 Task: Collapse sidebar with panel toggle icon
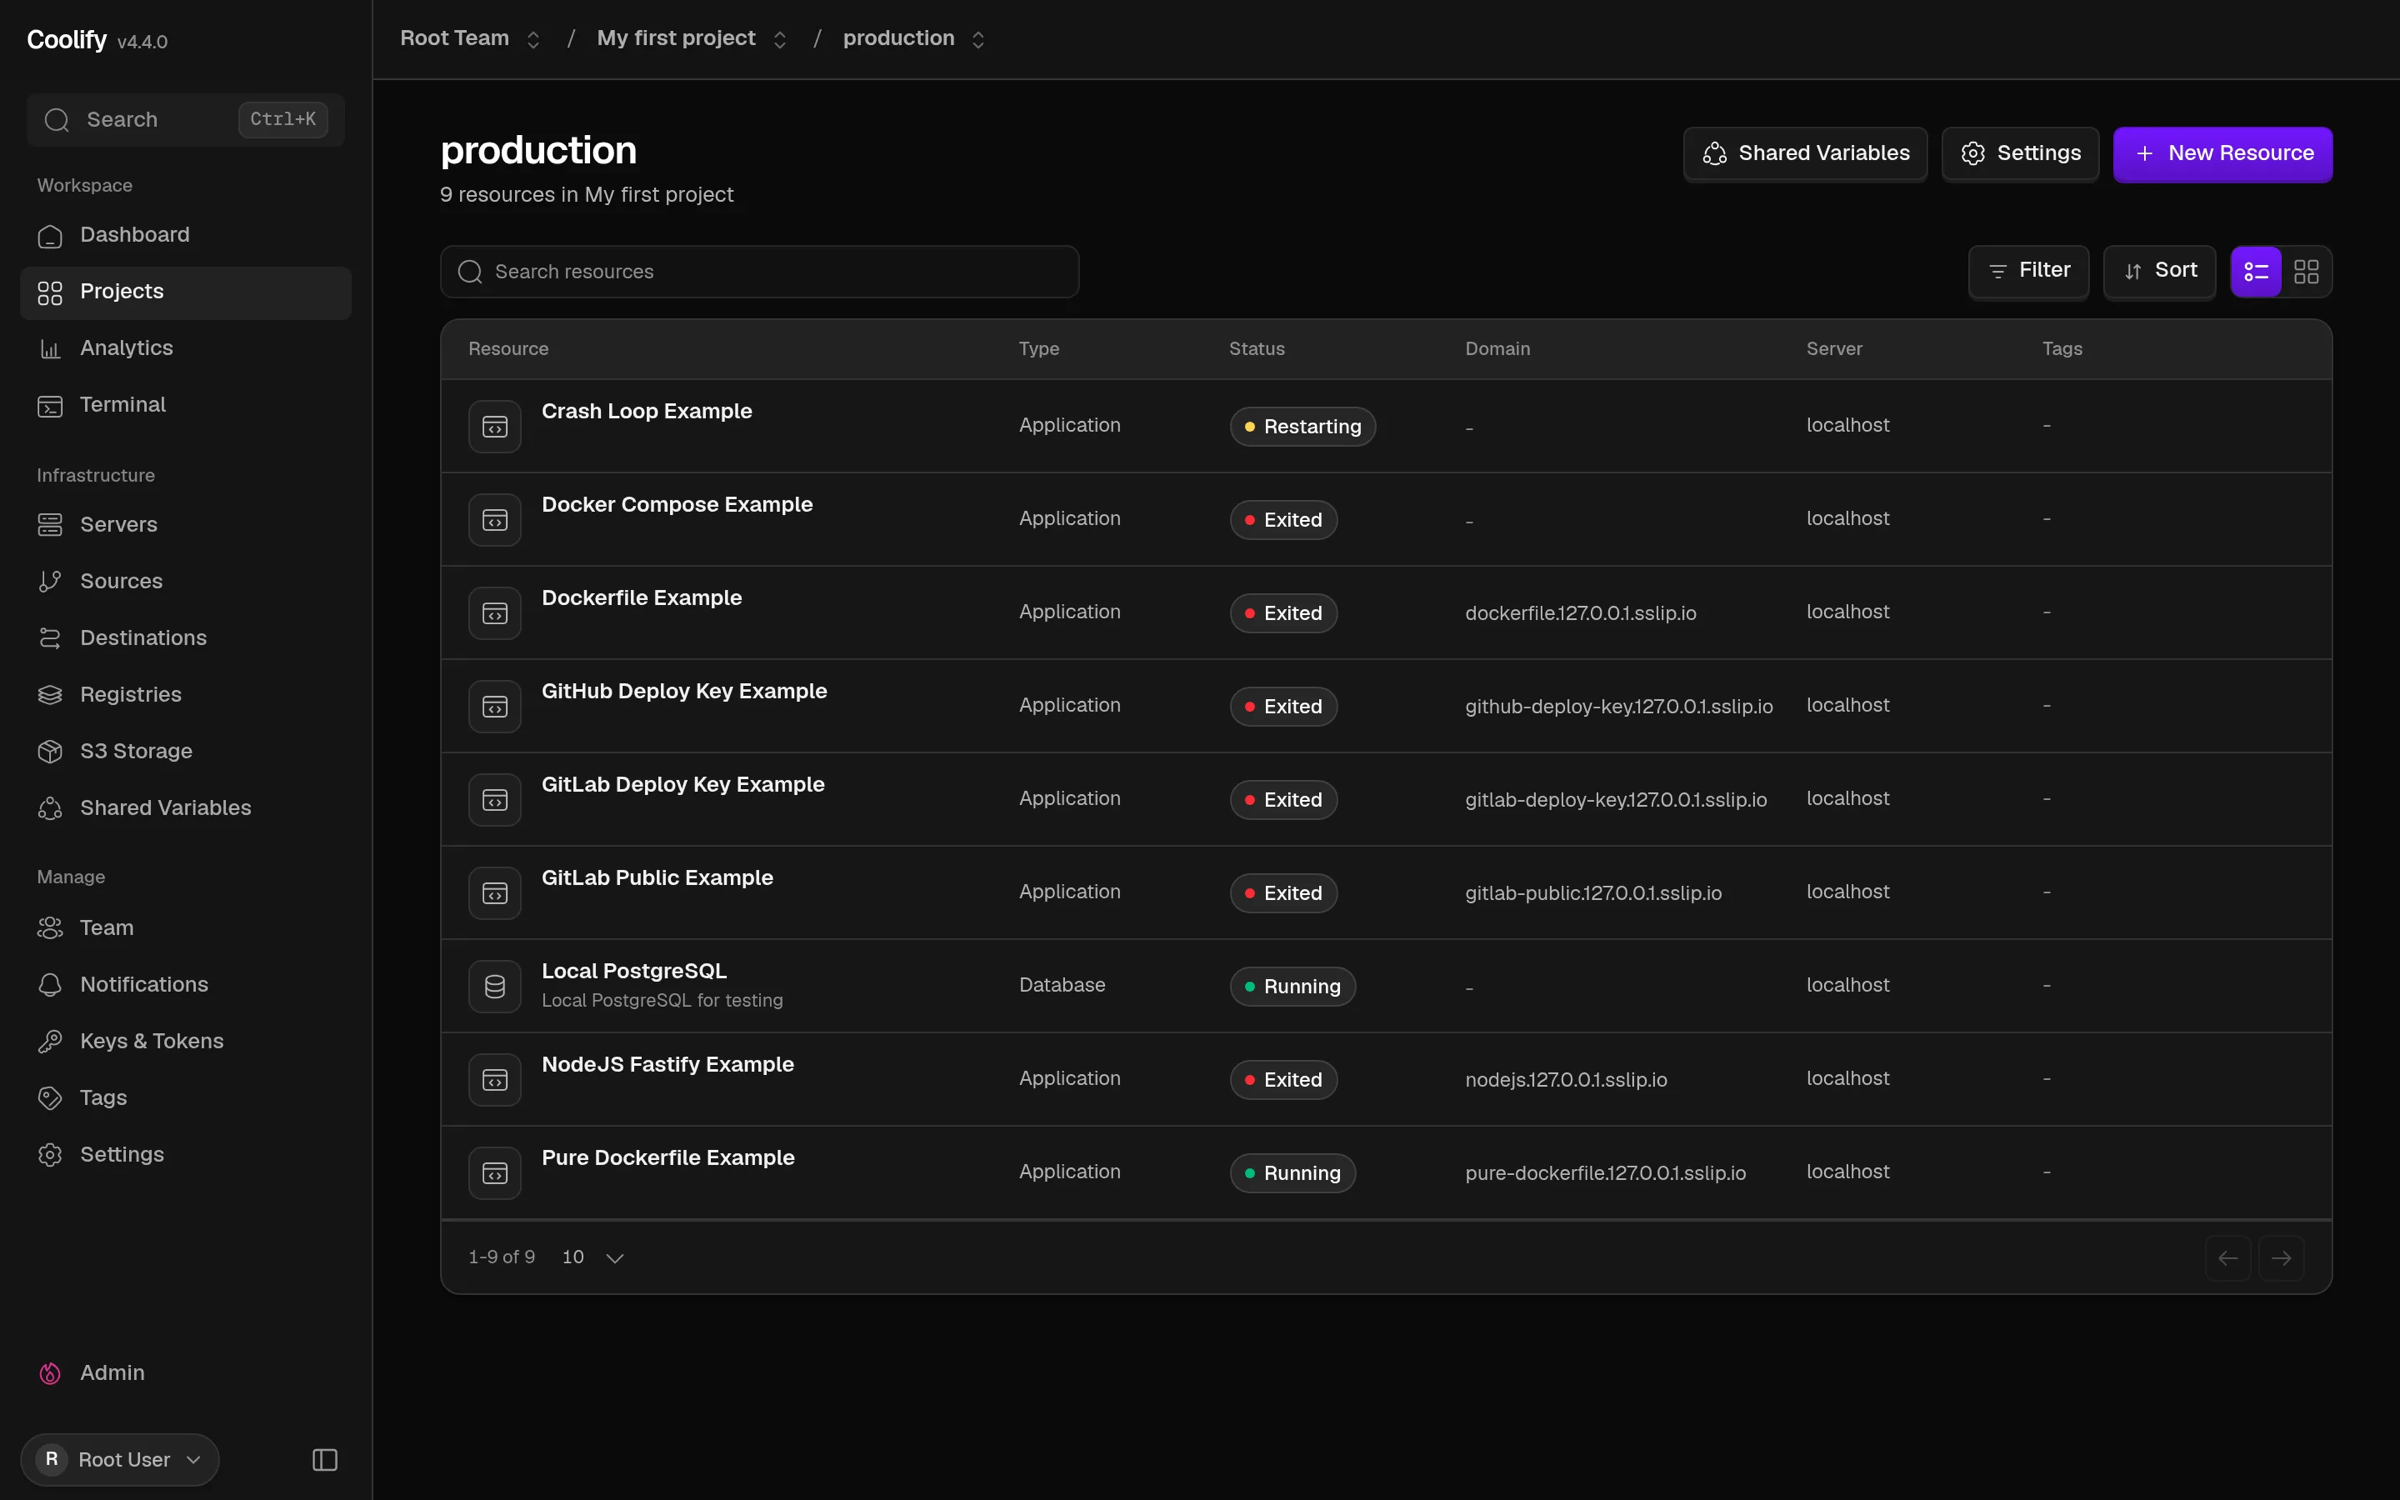tap(325, 1460)
